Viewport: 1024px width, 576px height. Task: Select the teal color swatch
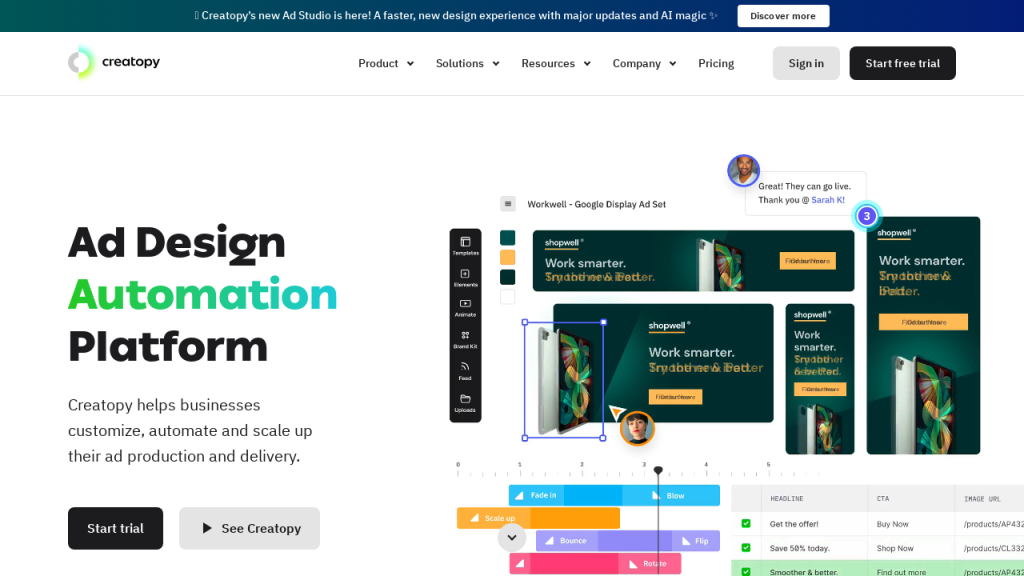pos(507,237)
